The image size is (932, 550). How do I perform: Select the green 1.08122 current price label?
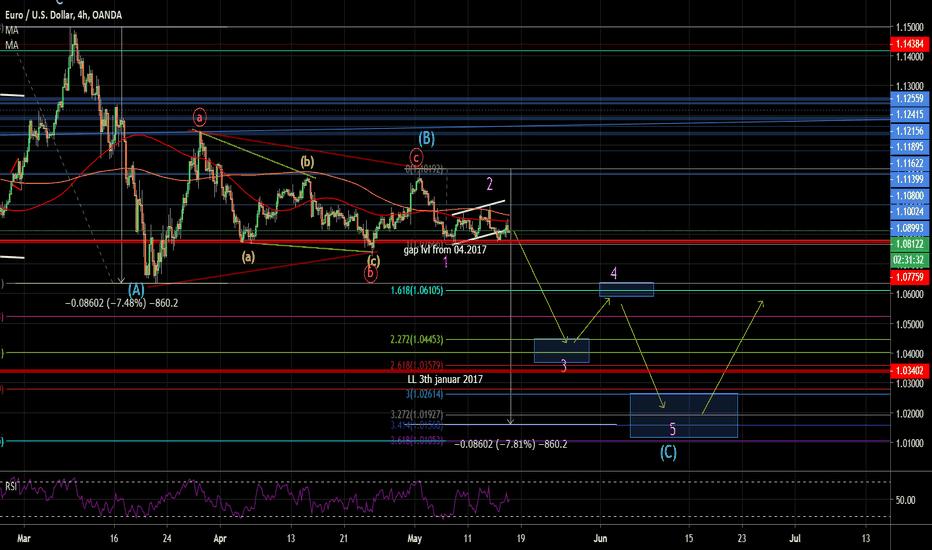(909, 244)
